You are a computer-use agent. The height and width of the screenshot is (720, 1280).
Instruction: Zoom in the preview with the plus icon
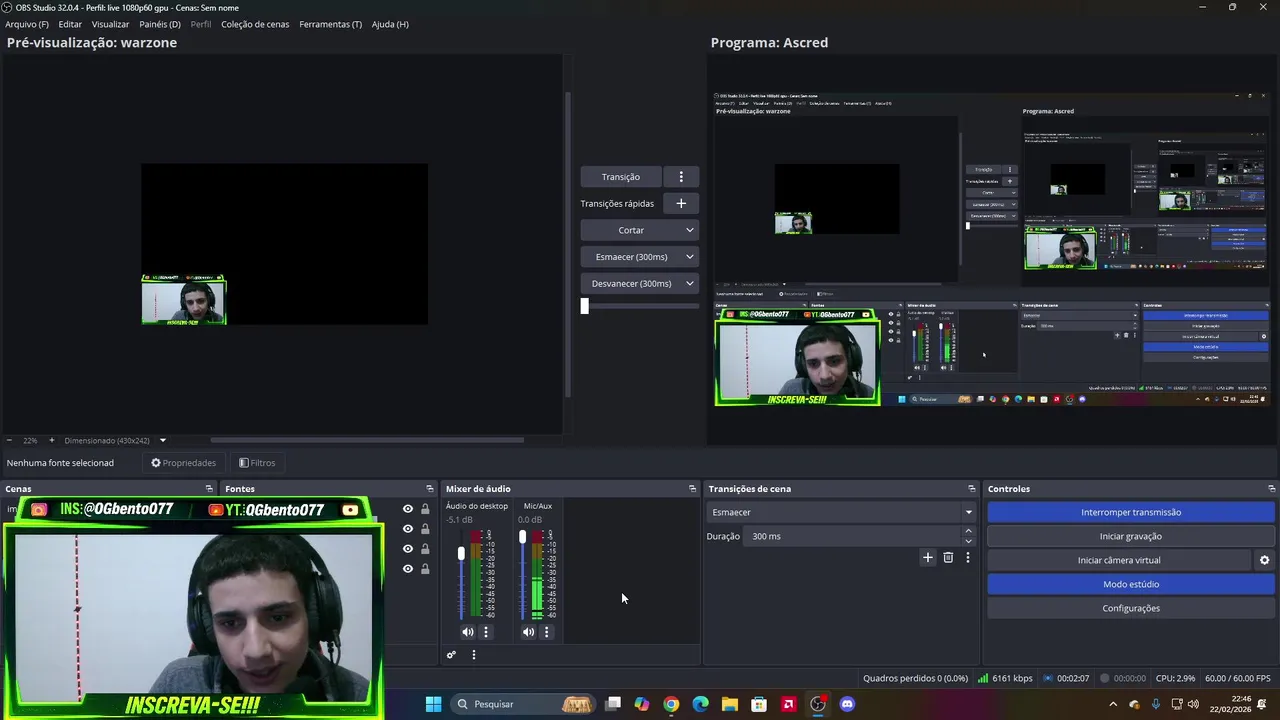pos(52,440)
